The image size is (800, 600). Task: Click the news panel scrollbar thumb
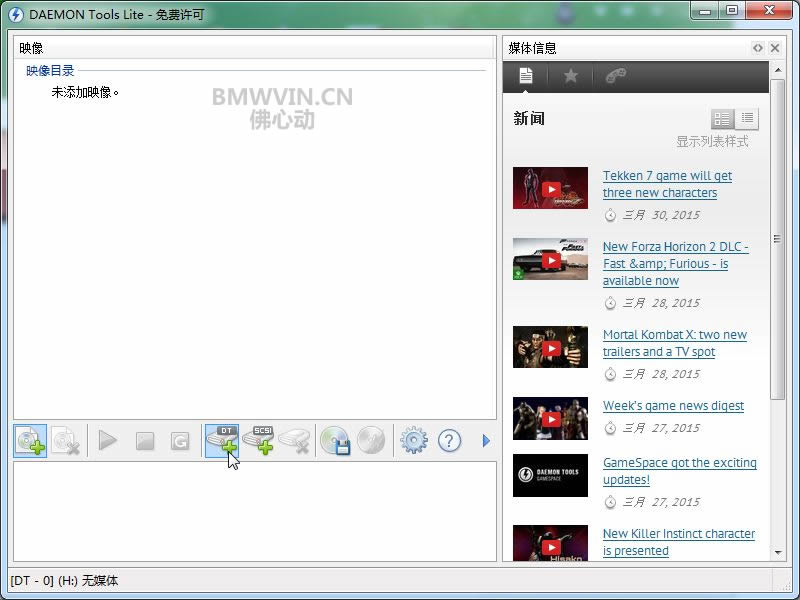click(x=778, y=239)
